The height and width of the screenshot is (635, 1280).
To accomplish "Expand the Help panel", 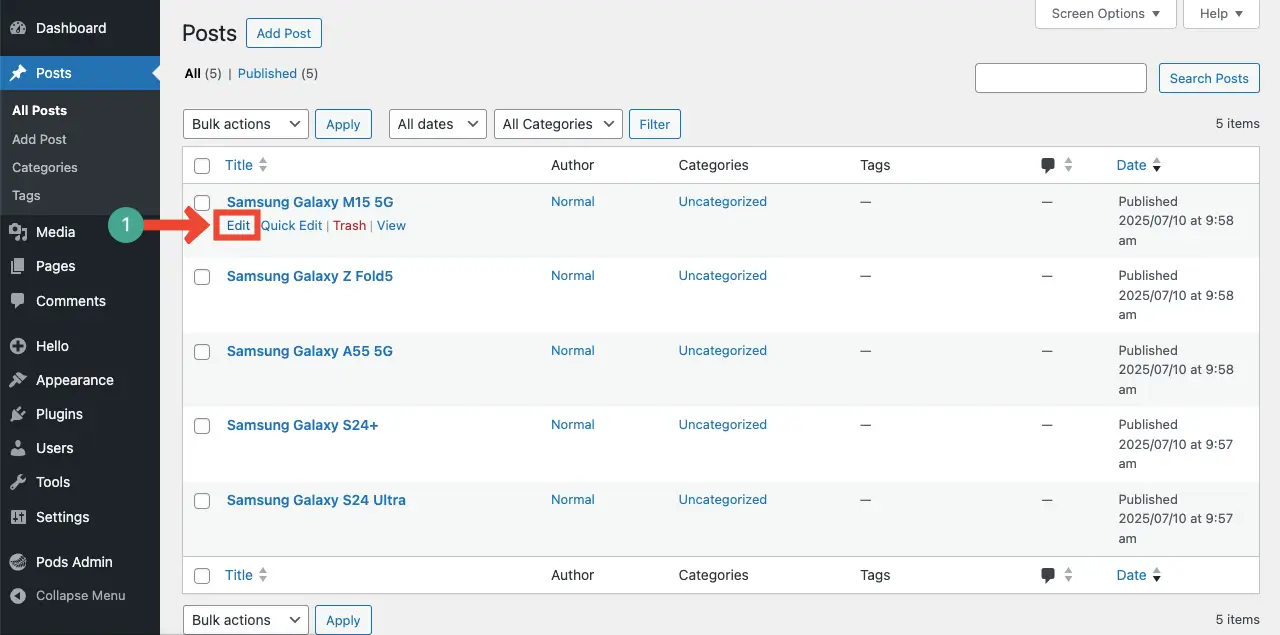I will click(x=1221, y=14).
